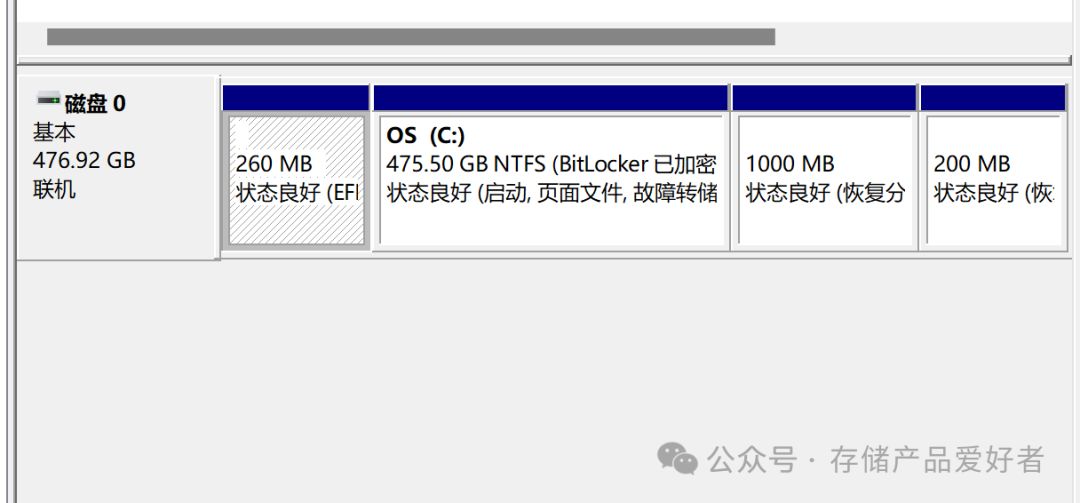Click the horizontal scrollbar thumb
Viewport: 1080px width, 503px height.
coord(410,37)
